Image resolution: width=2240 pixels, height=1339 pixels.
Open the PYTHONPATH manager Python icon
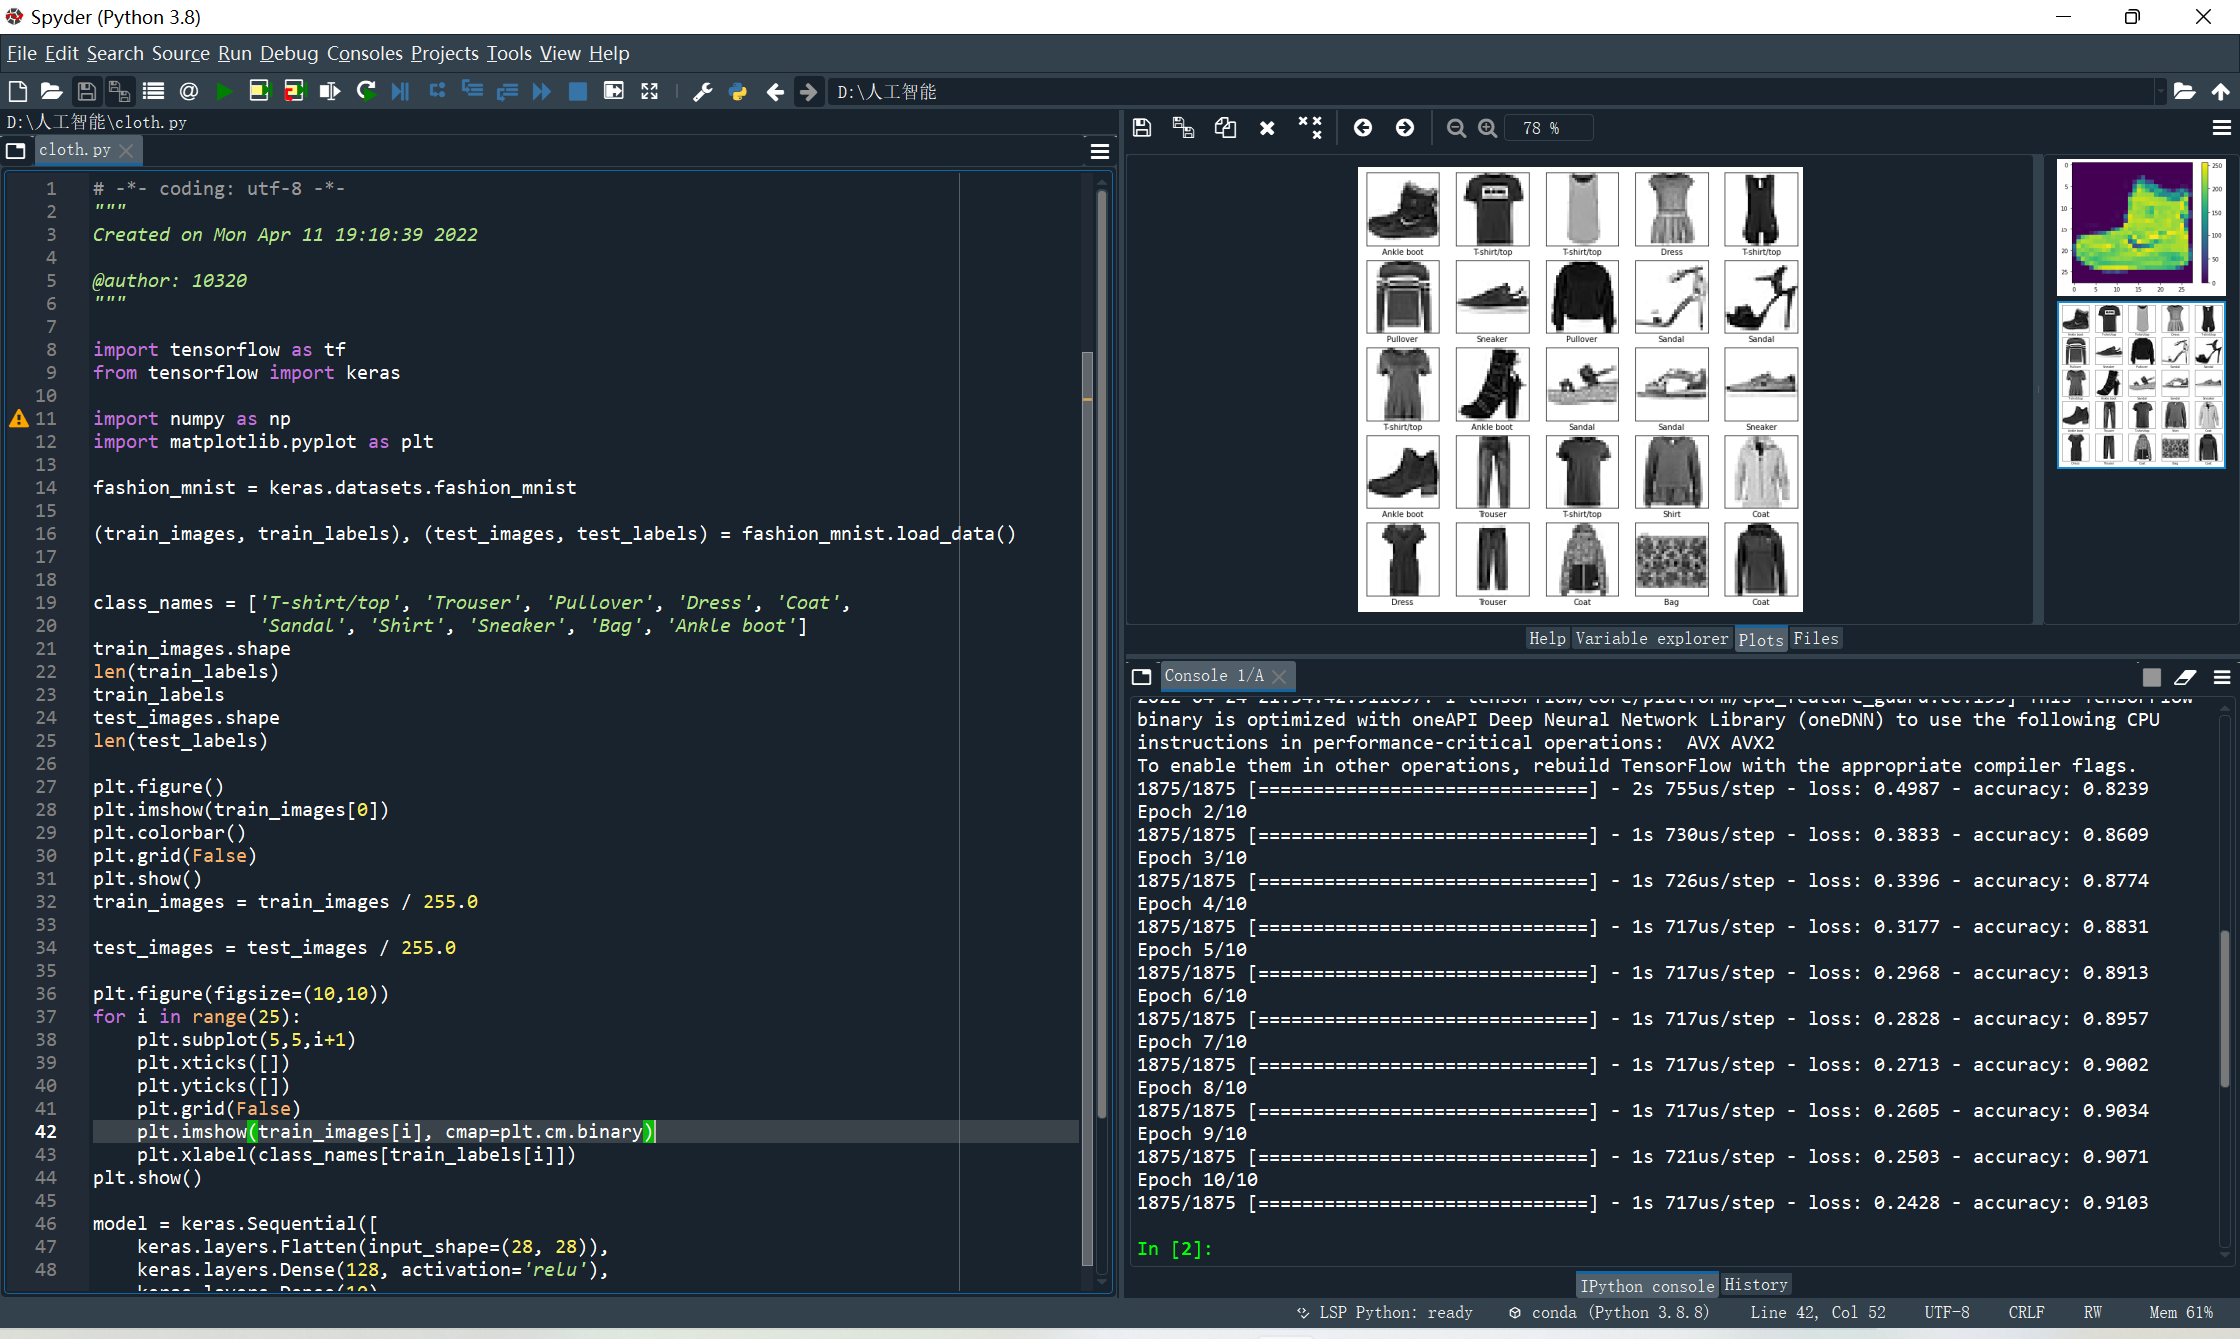click(x=738, y=91)
